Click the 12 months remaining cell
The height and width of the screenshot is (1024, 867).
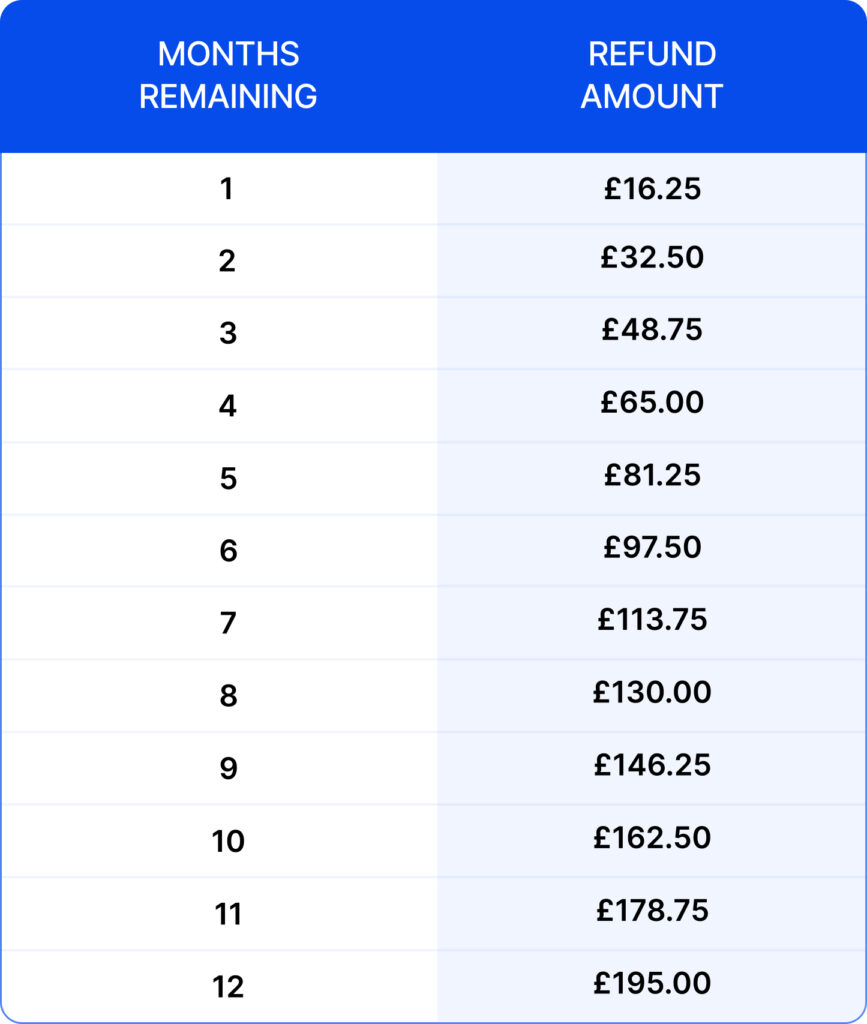[228, 987]
